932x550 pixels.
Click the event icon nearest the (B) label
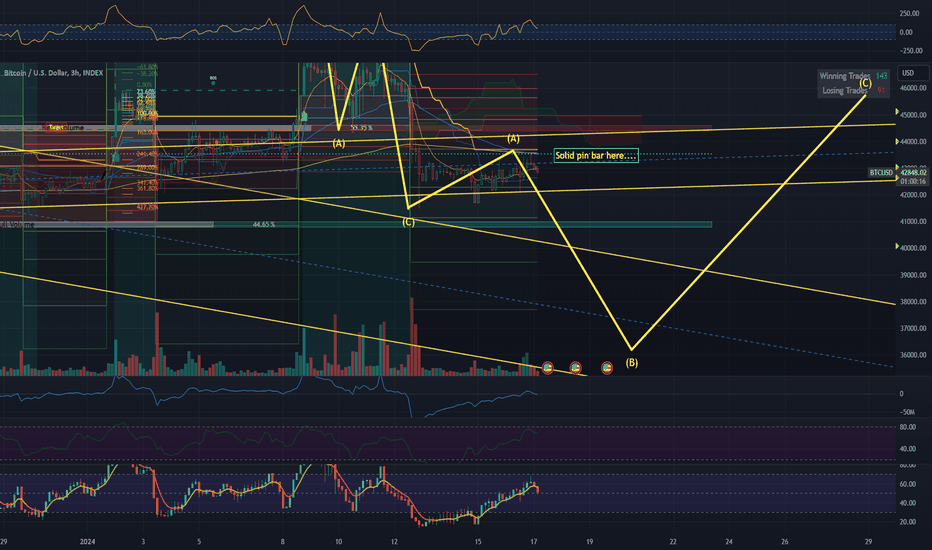(x=606, y=368)
